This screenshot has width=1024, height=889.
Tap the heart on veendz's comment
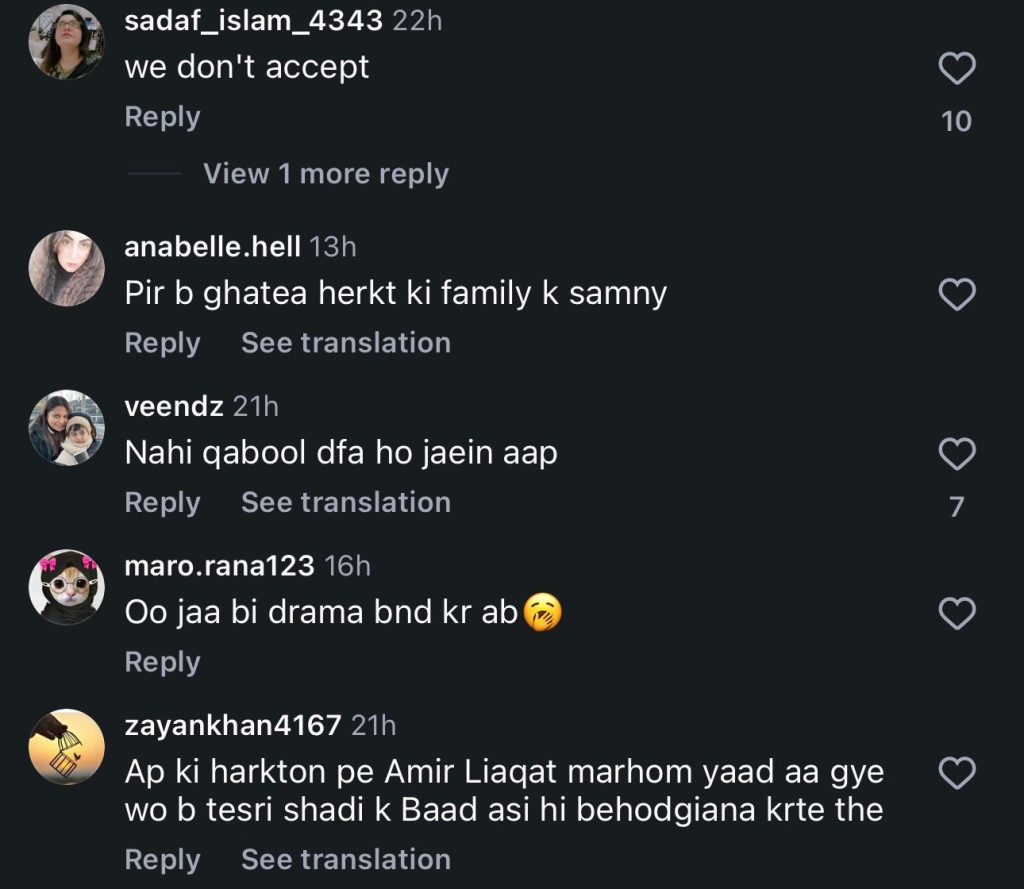click(957, 454)
